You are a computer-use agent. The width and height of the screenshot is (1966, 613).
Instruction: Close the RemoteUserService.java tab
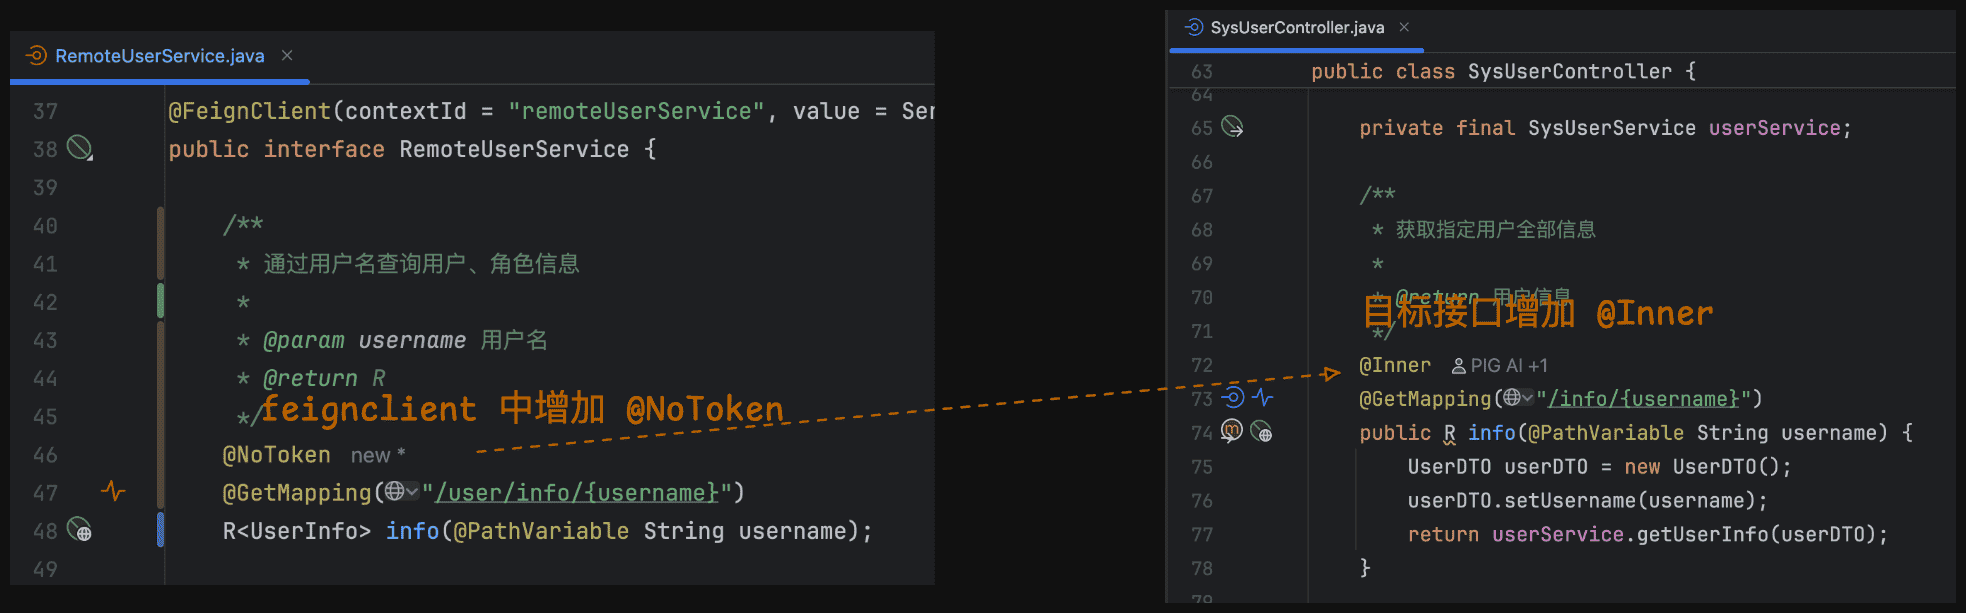287,56
